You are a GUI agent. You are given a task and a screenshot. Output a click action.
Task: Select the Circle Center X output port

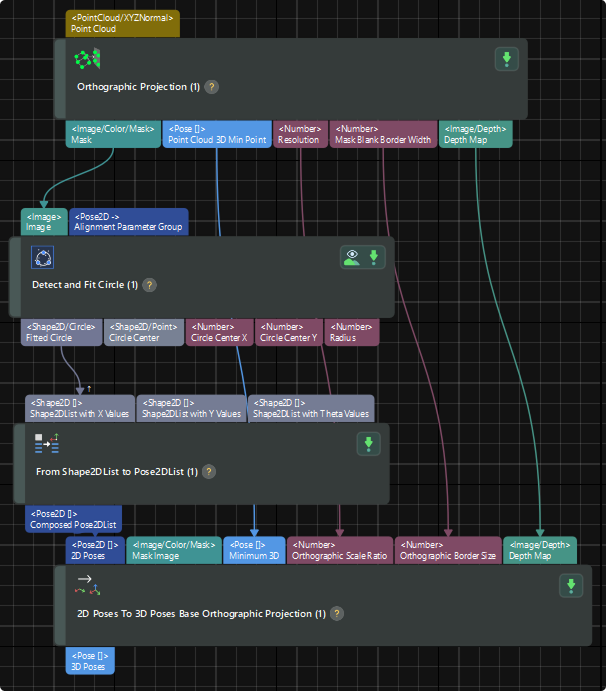coord(219,332)
